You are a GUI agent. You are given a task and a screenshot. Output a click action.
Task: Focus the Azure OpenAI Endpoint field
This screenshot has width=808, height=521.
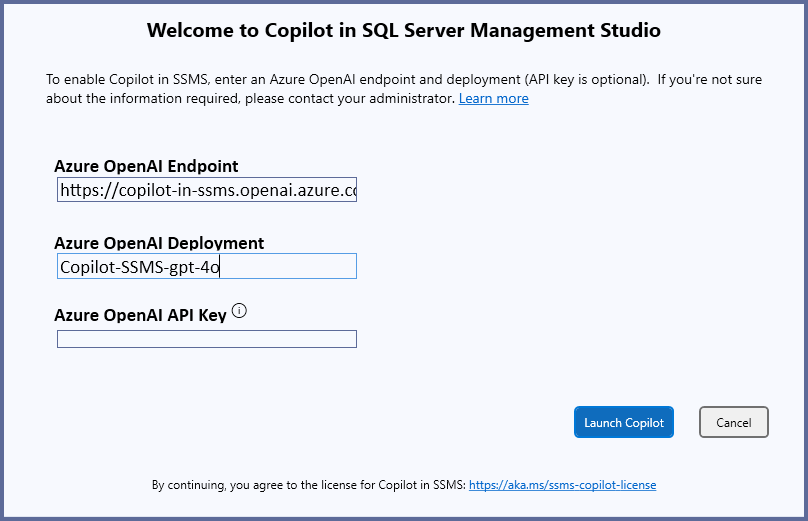click(207, 190)
